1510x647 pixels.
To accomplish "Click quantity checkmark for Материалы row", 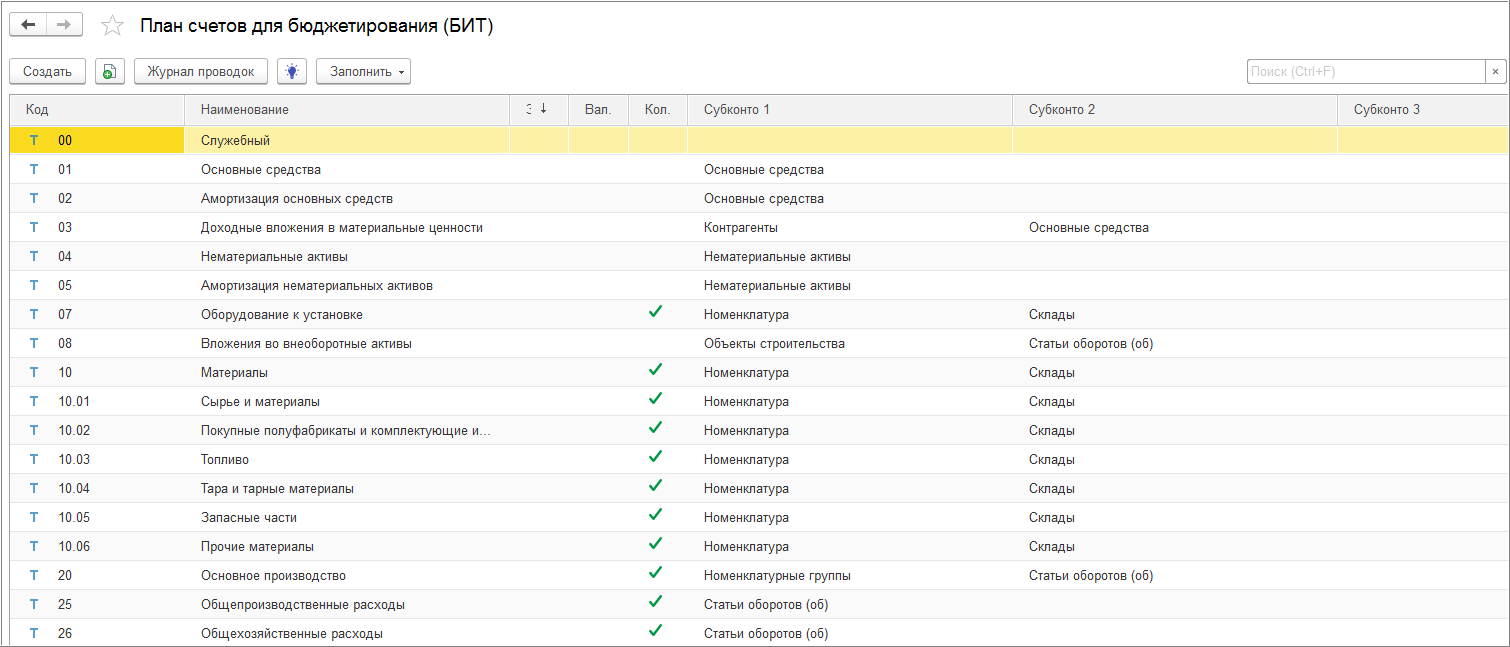I will point(656,371).
